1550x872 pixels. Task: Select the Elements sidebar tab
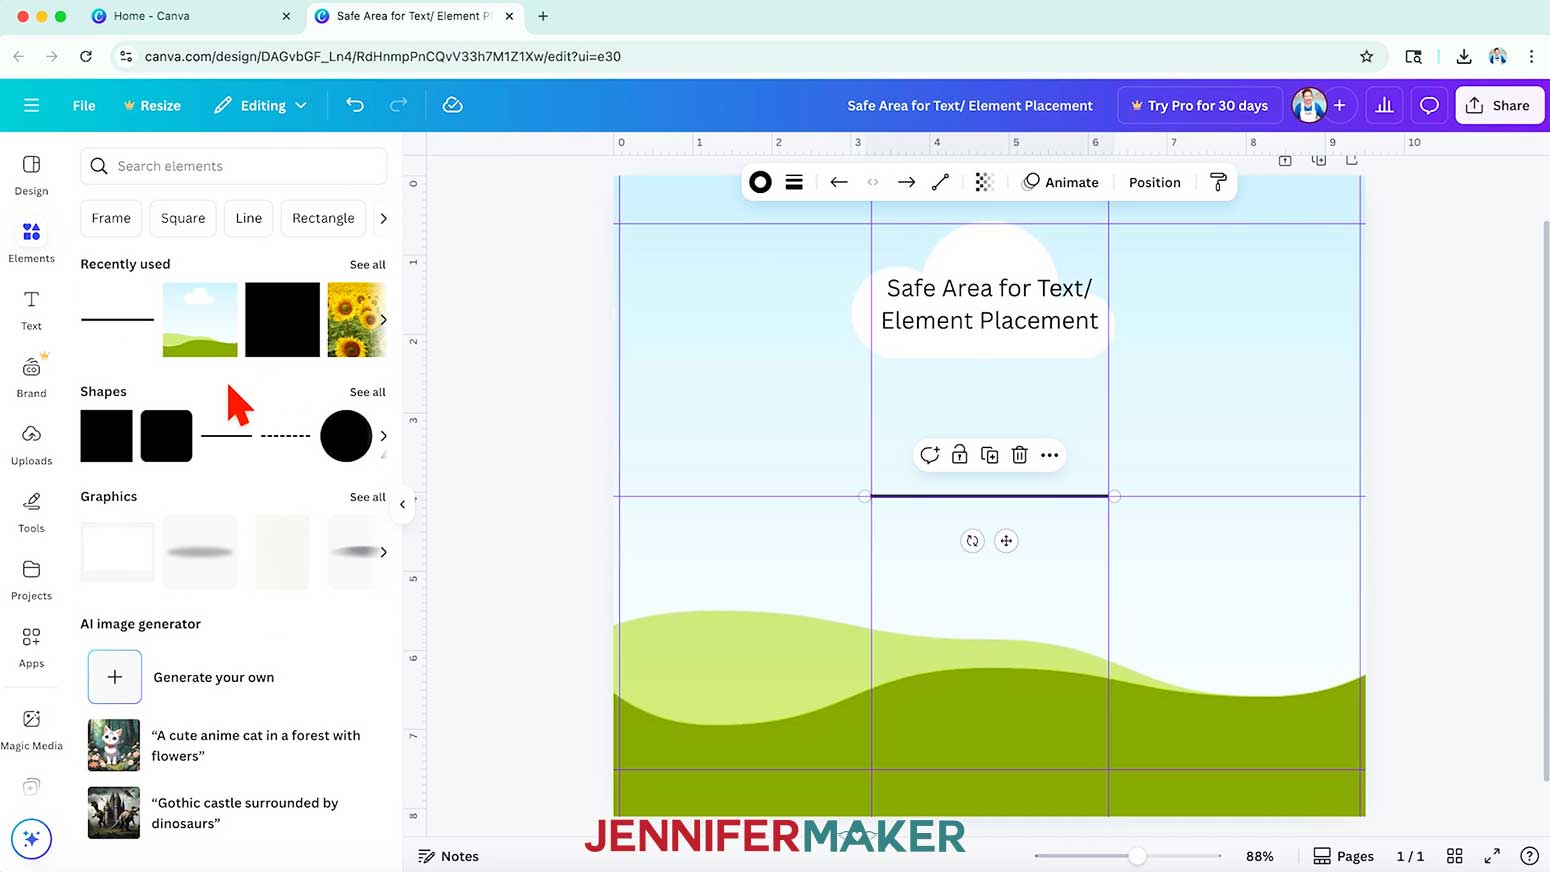[x=31, y=243]
